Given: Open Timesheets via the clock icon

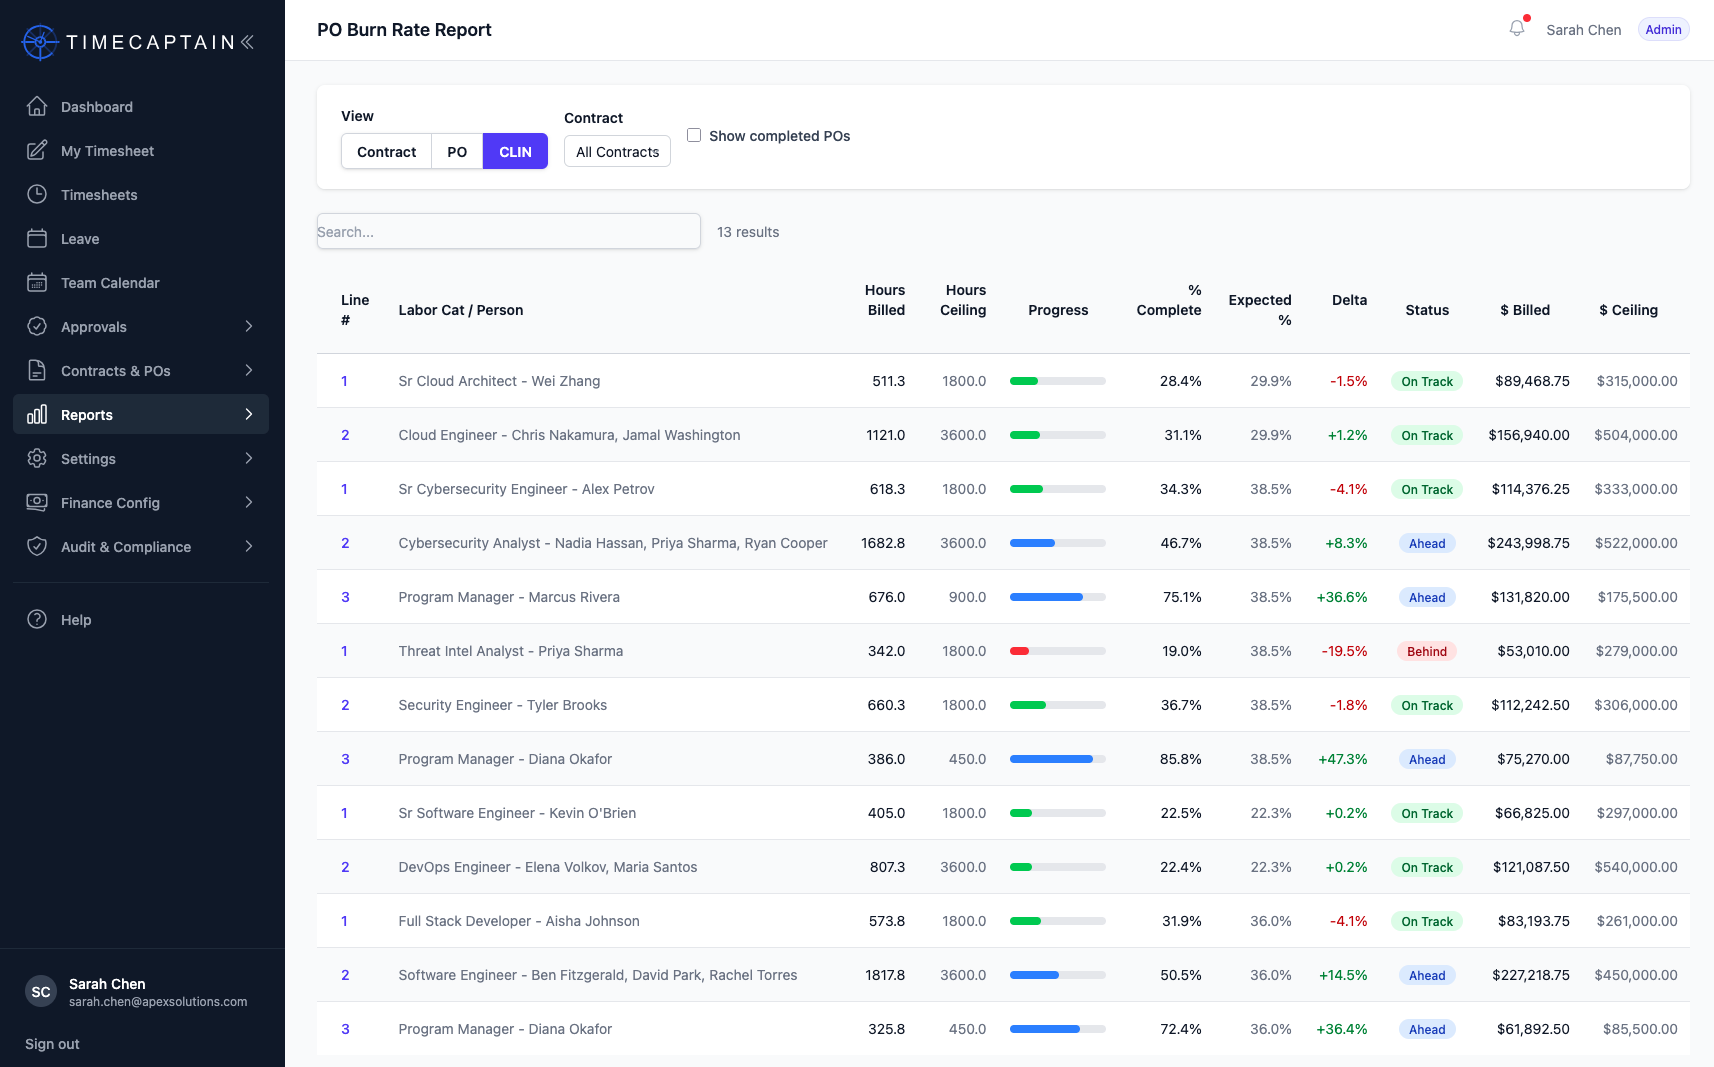Looking at the screenshot, I should click(37, 194).
